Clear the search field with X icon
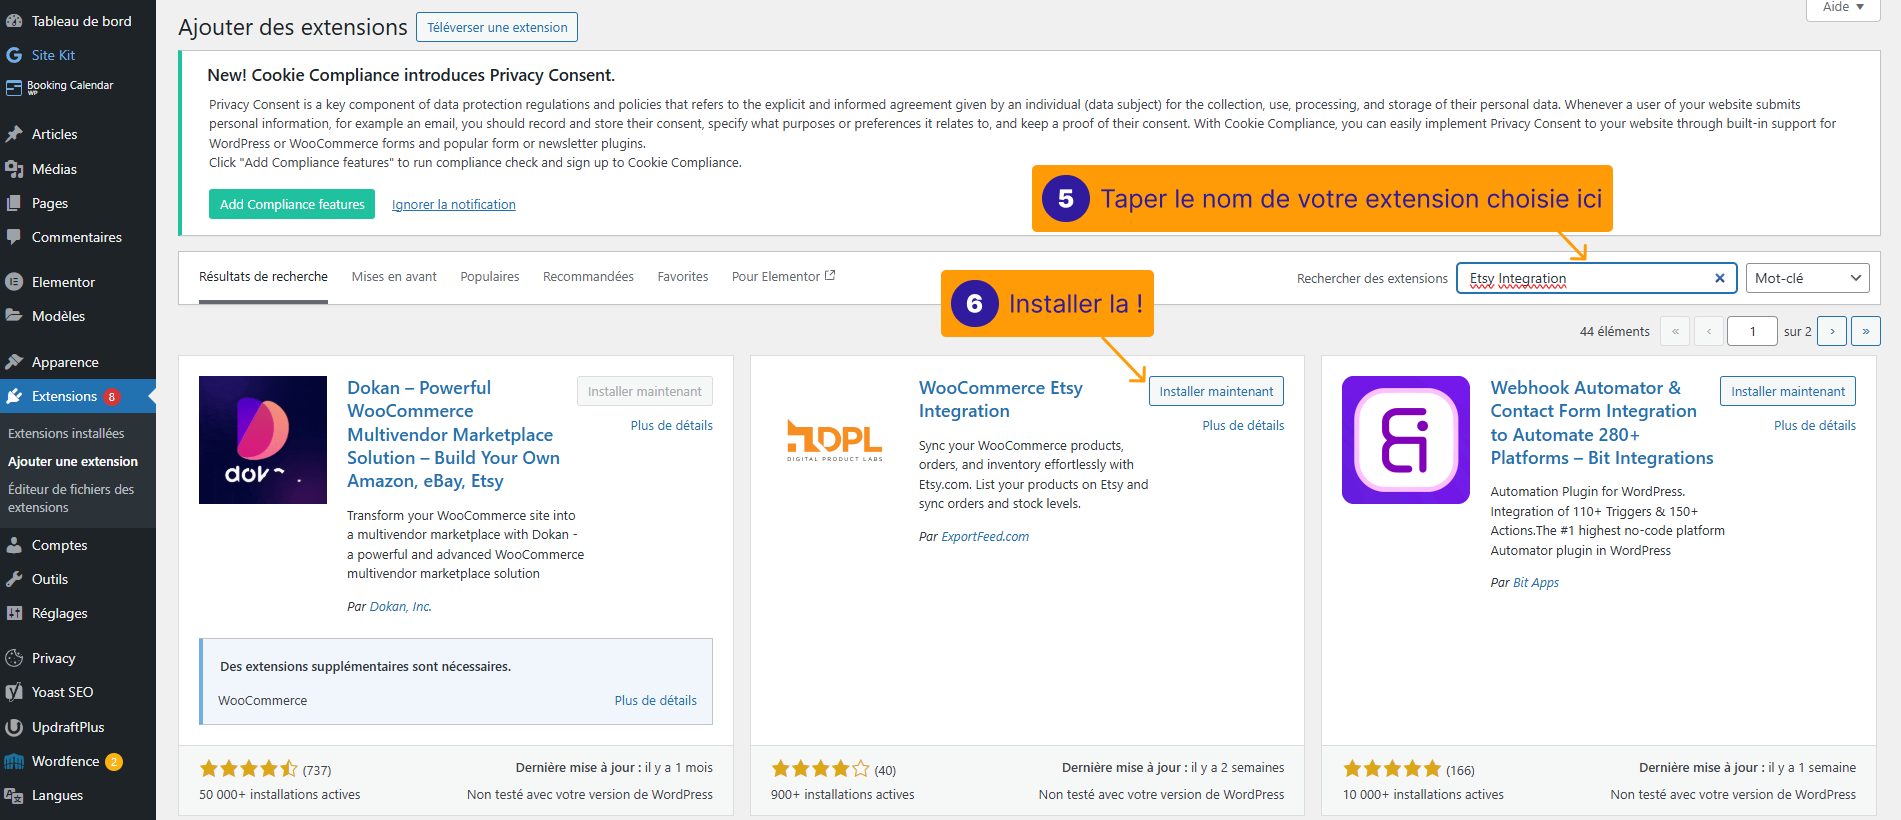This screenshot has width=1901, height=820. (x=1720, y=278)
